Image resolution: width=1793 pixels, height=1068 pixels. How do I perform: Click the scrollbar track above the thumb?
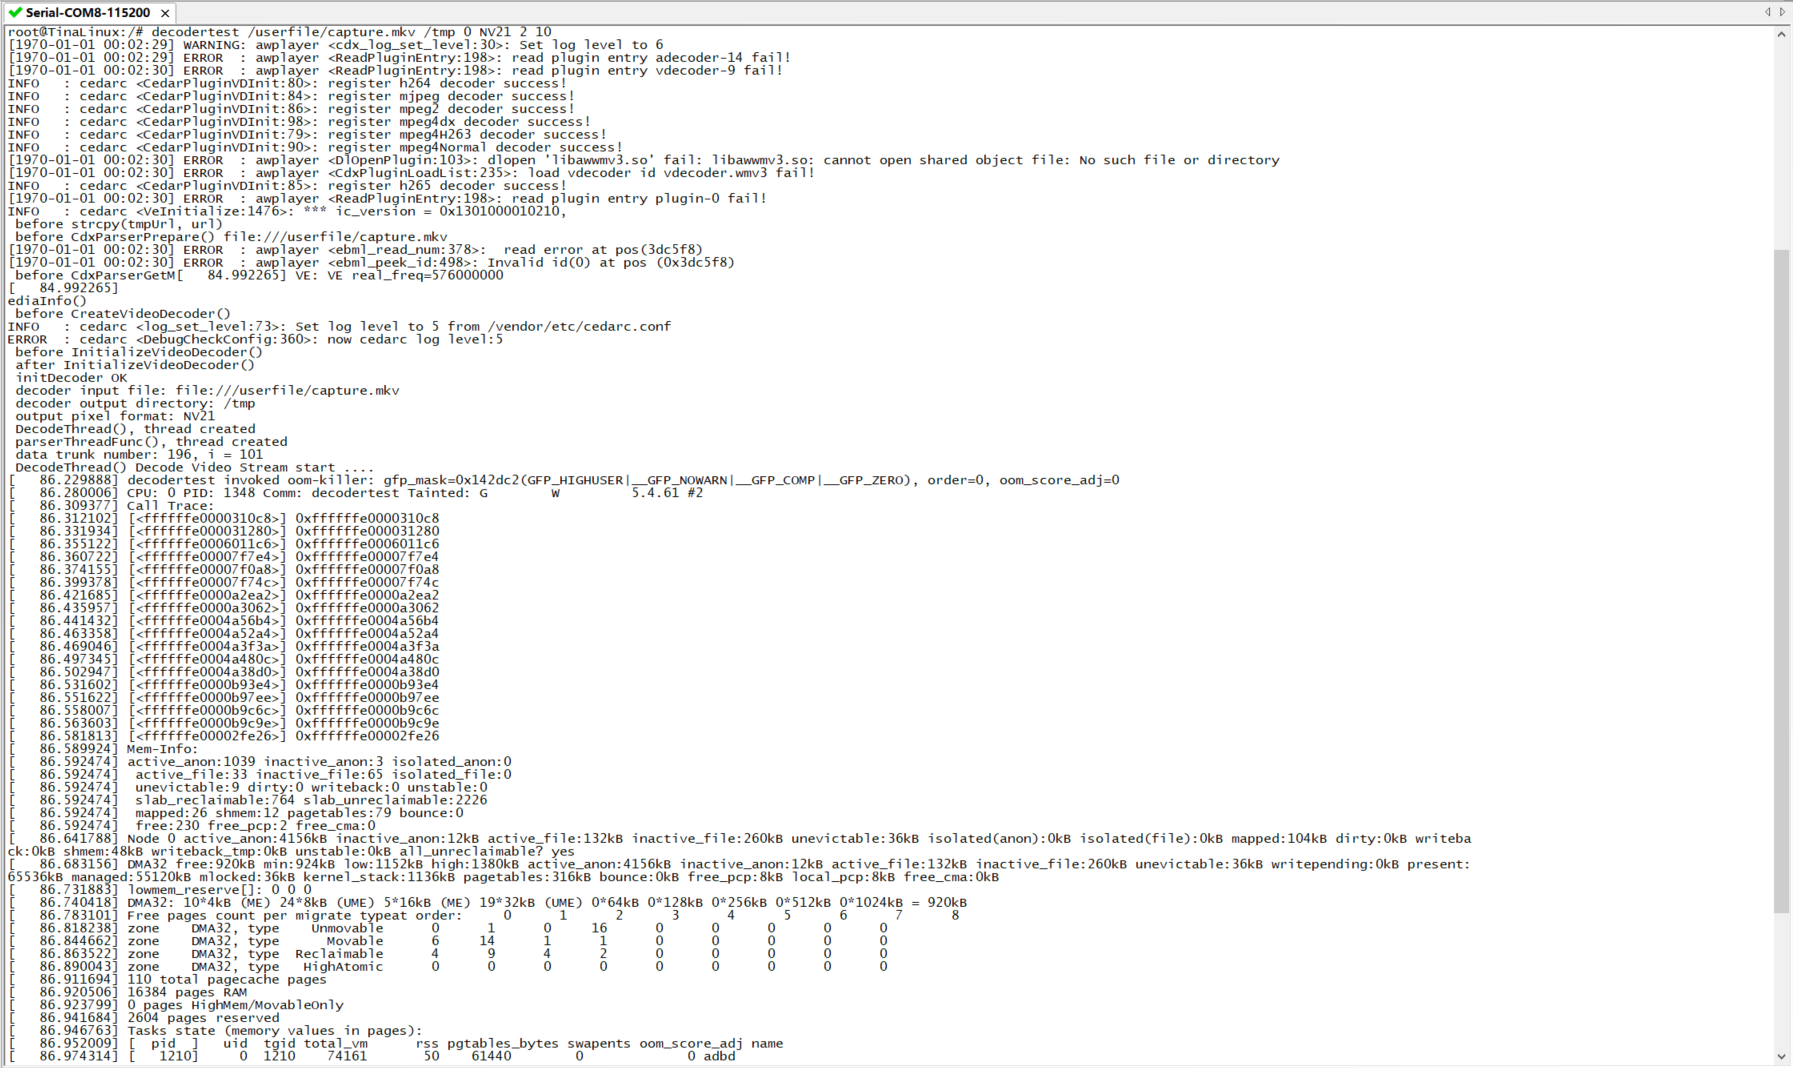tap(1781, 140)
